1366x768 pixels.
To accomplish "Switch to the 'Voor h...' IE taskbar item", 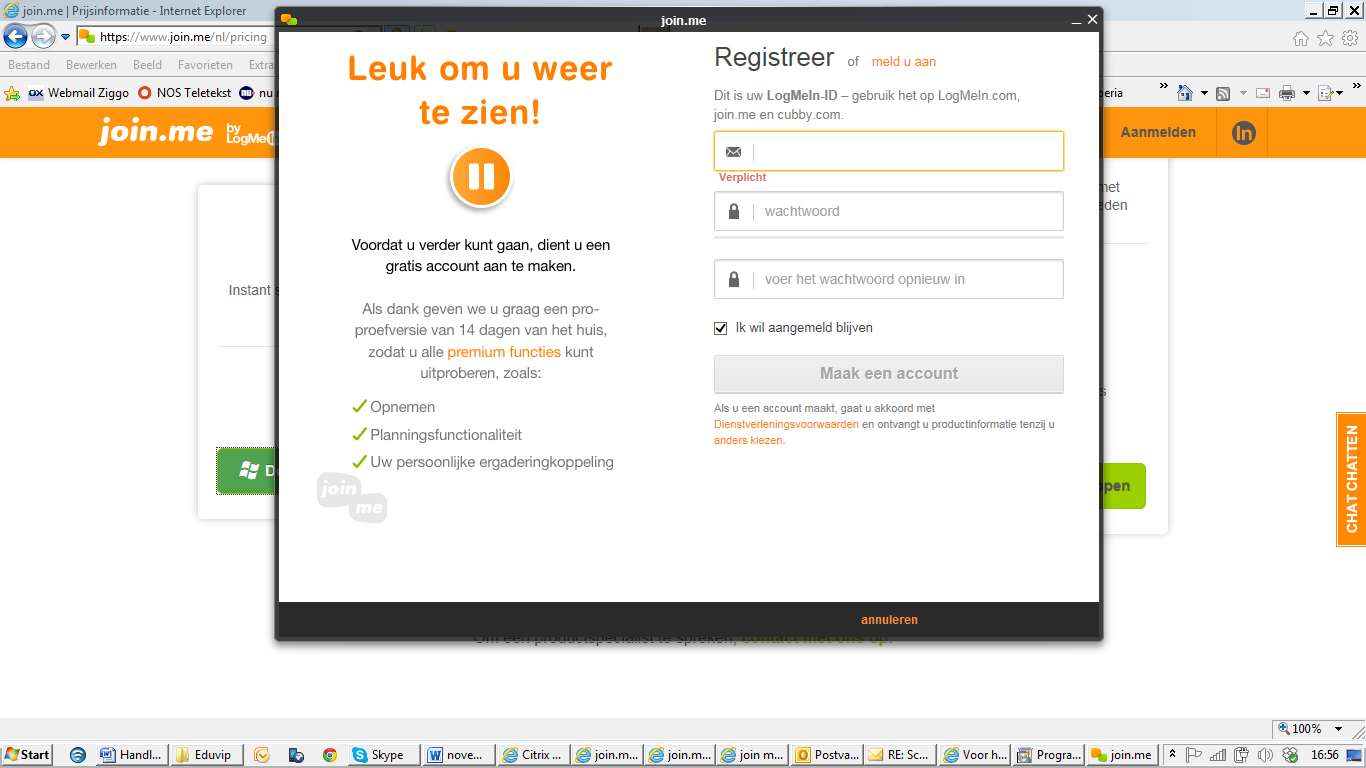I will 974,755.
